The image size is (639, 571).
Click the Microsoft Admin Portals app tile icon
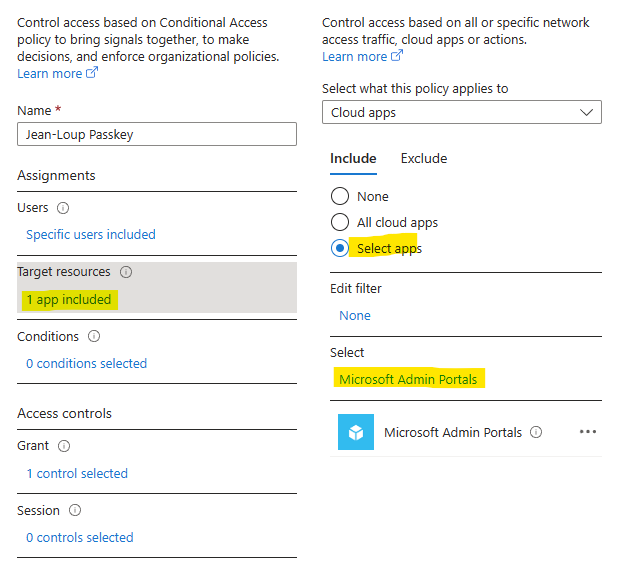(x=356, y=432)
